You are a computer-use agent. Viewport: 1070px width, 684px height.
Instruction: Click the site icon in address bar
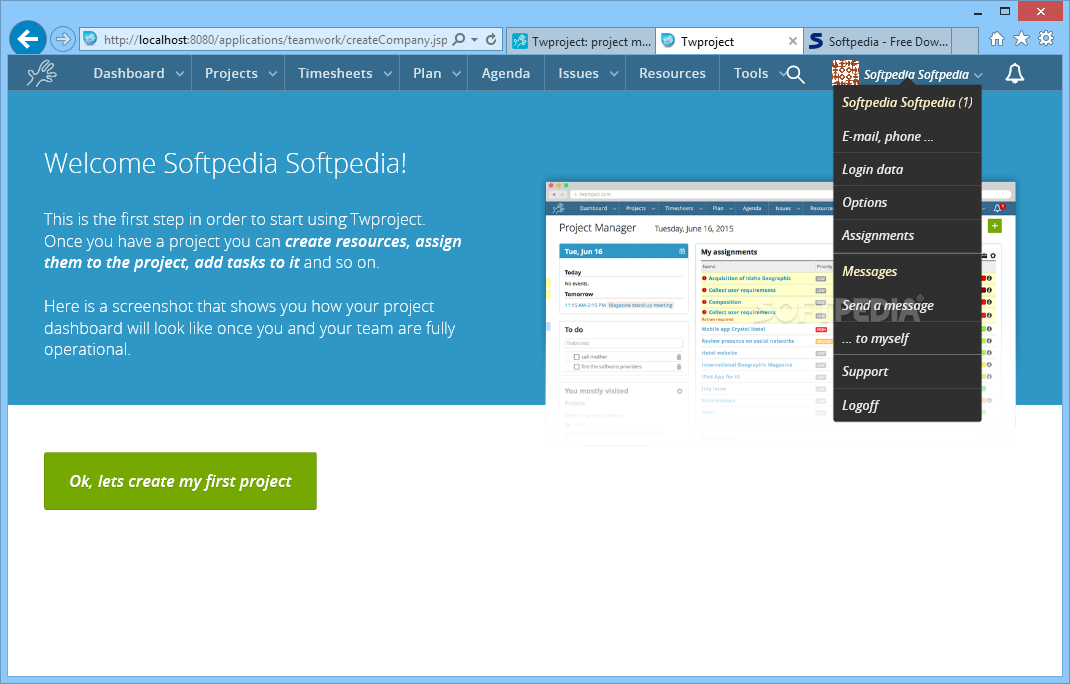point(90,39)
